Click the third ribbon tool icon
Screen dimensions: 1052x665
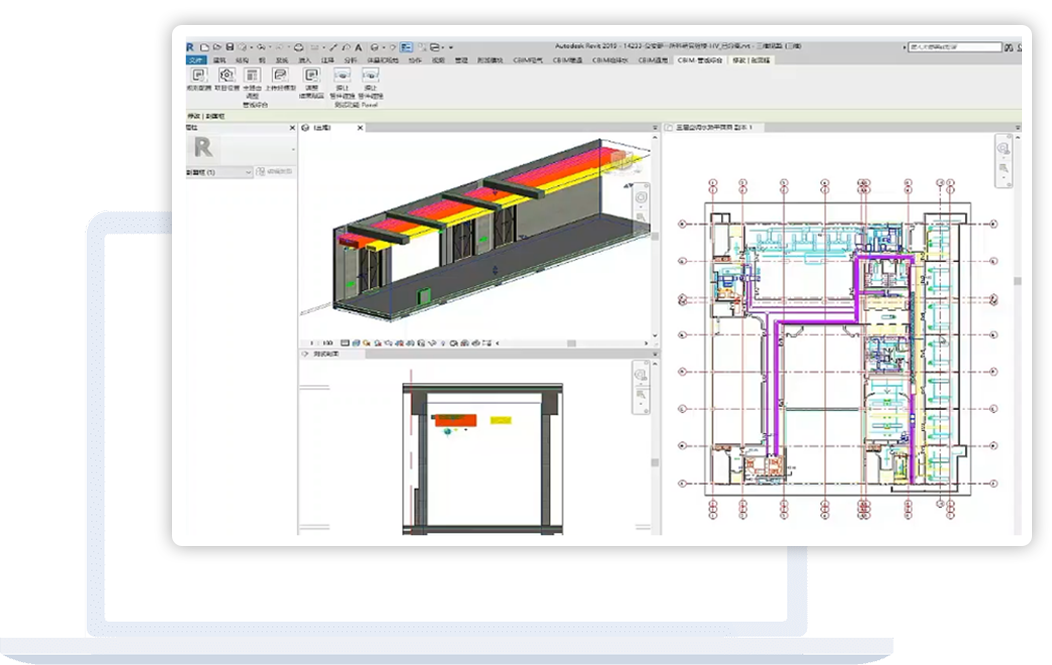(x=252, y=75)
